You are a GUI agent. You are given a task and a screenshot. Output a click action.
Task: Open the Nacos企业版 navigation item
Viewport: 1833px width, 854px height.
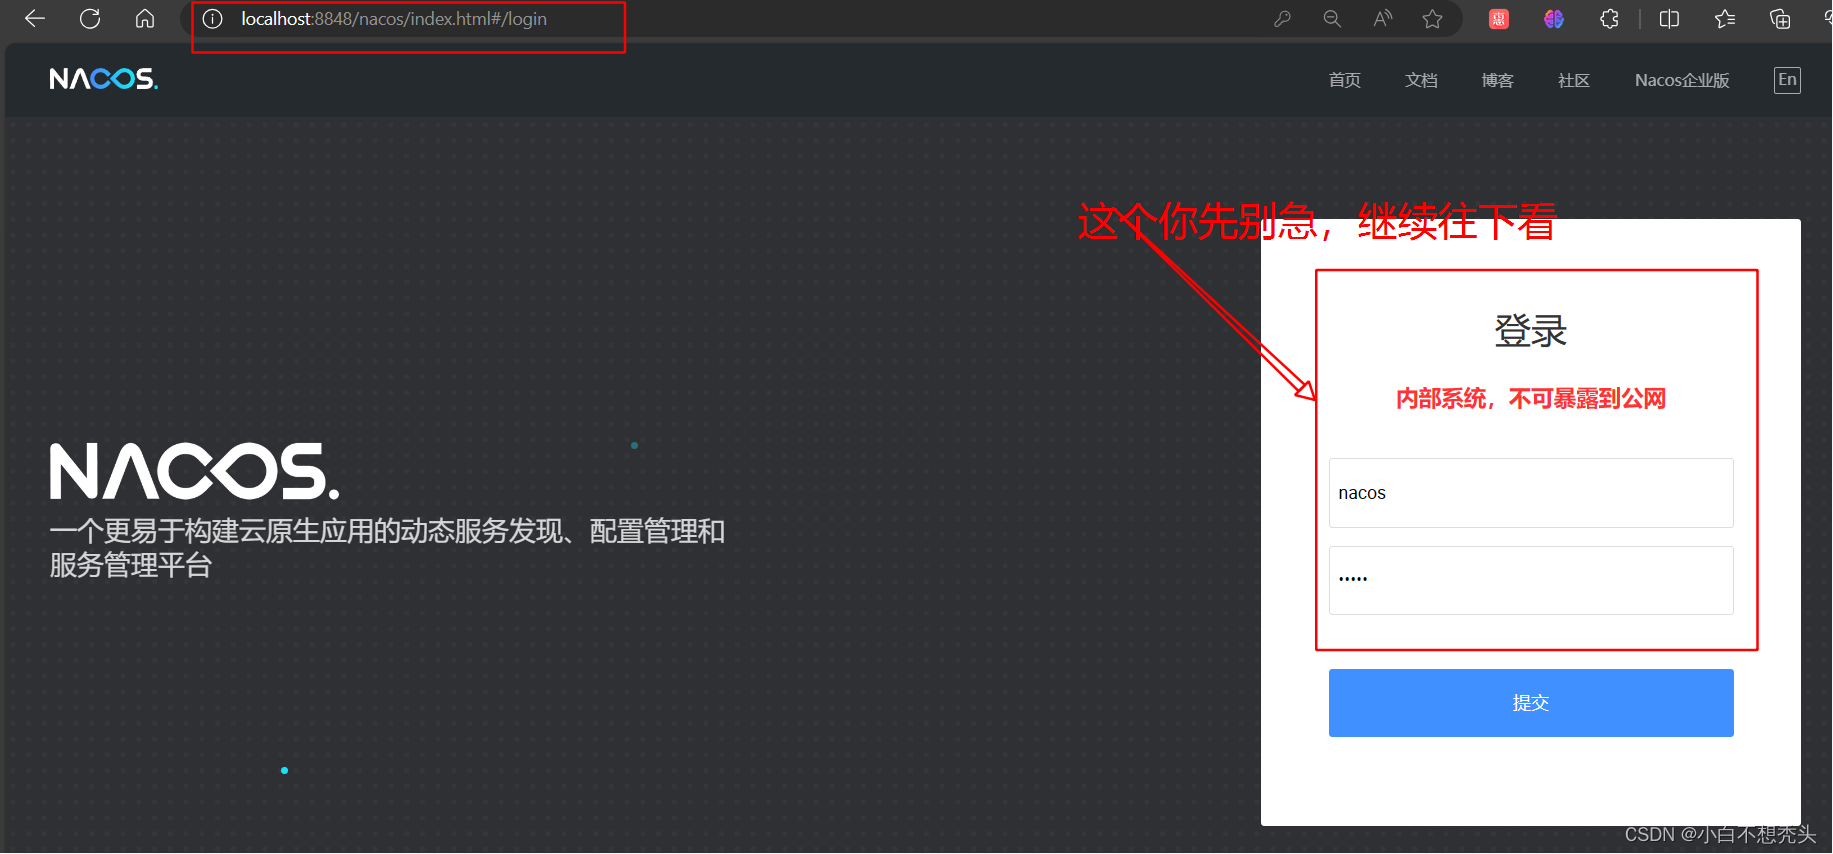point(1682,80)
